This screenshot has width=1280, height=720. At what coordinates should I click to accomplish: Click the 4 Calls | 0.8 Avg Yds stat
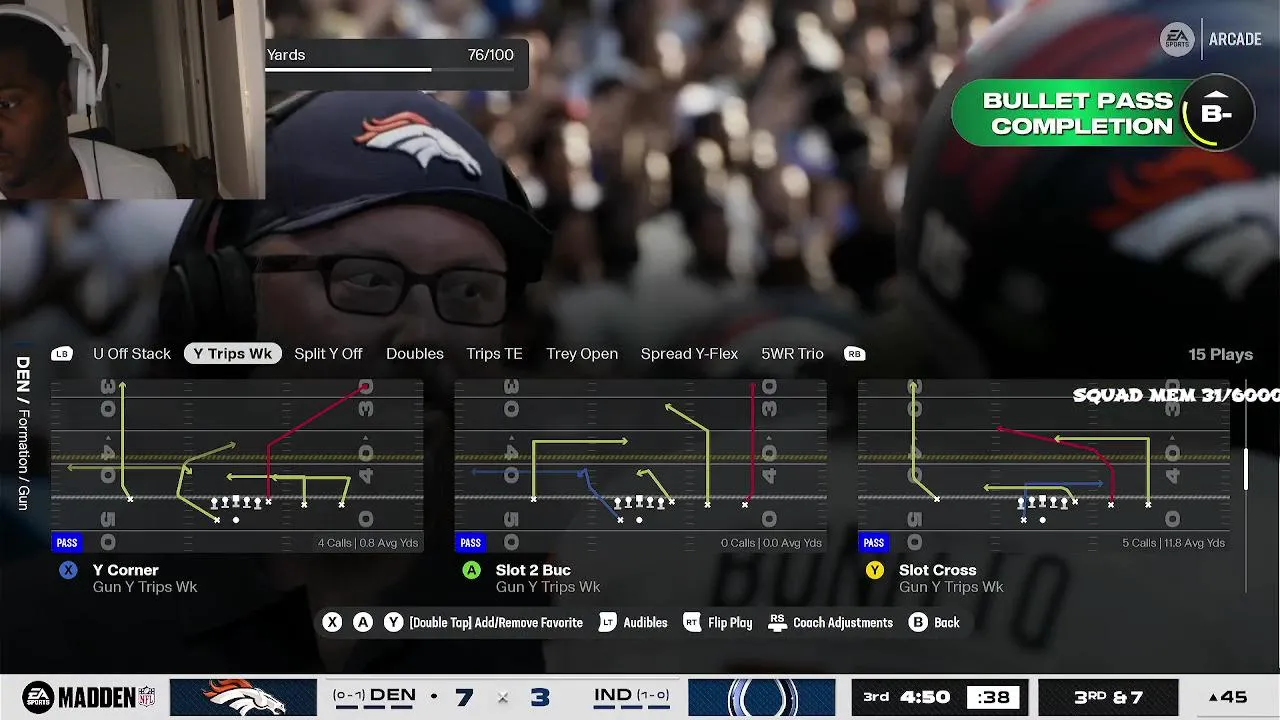pyautogui.click(x=368, y=543)
